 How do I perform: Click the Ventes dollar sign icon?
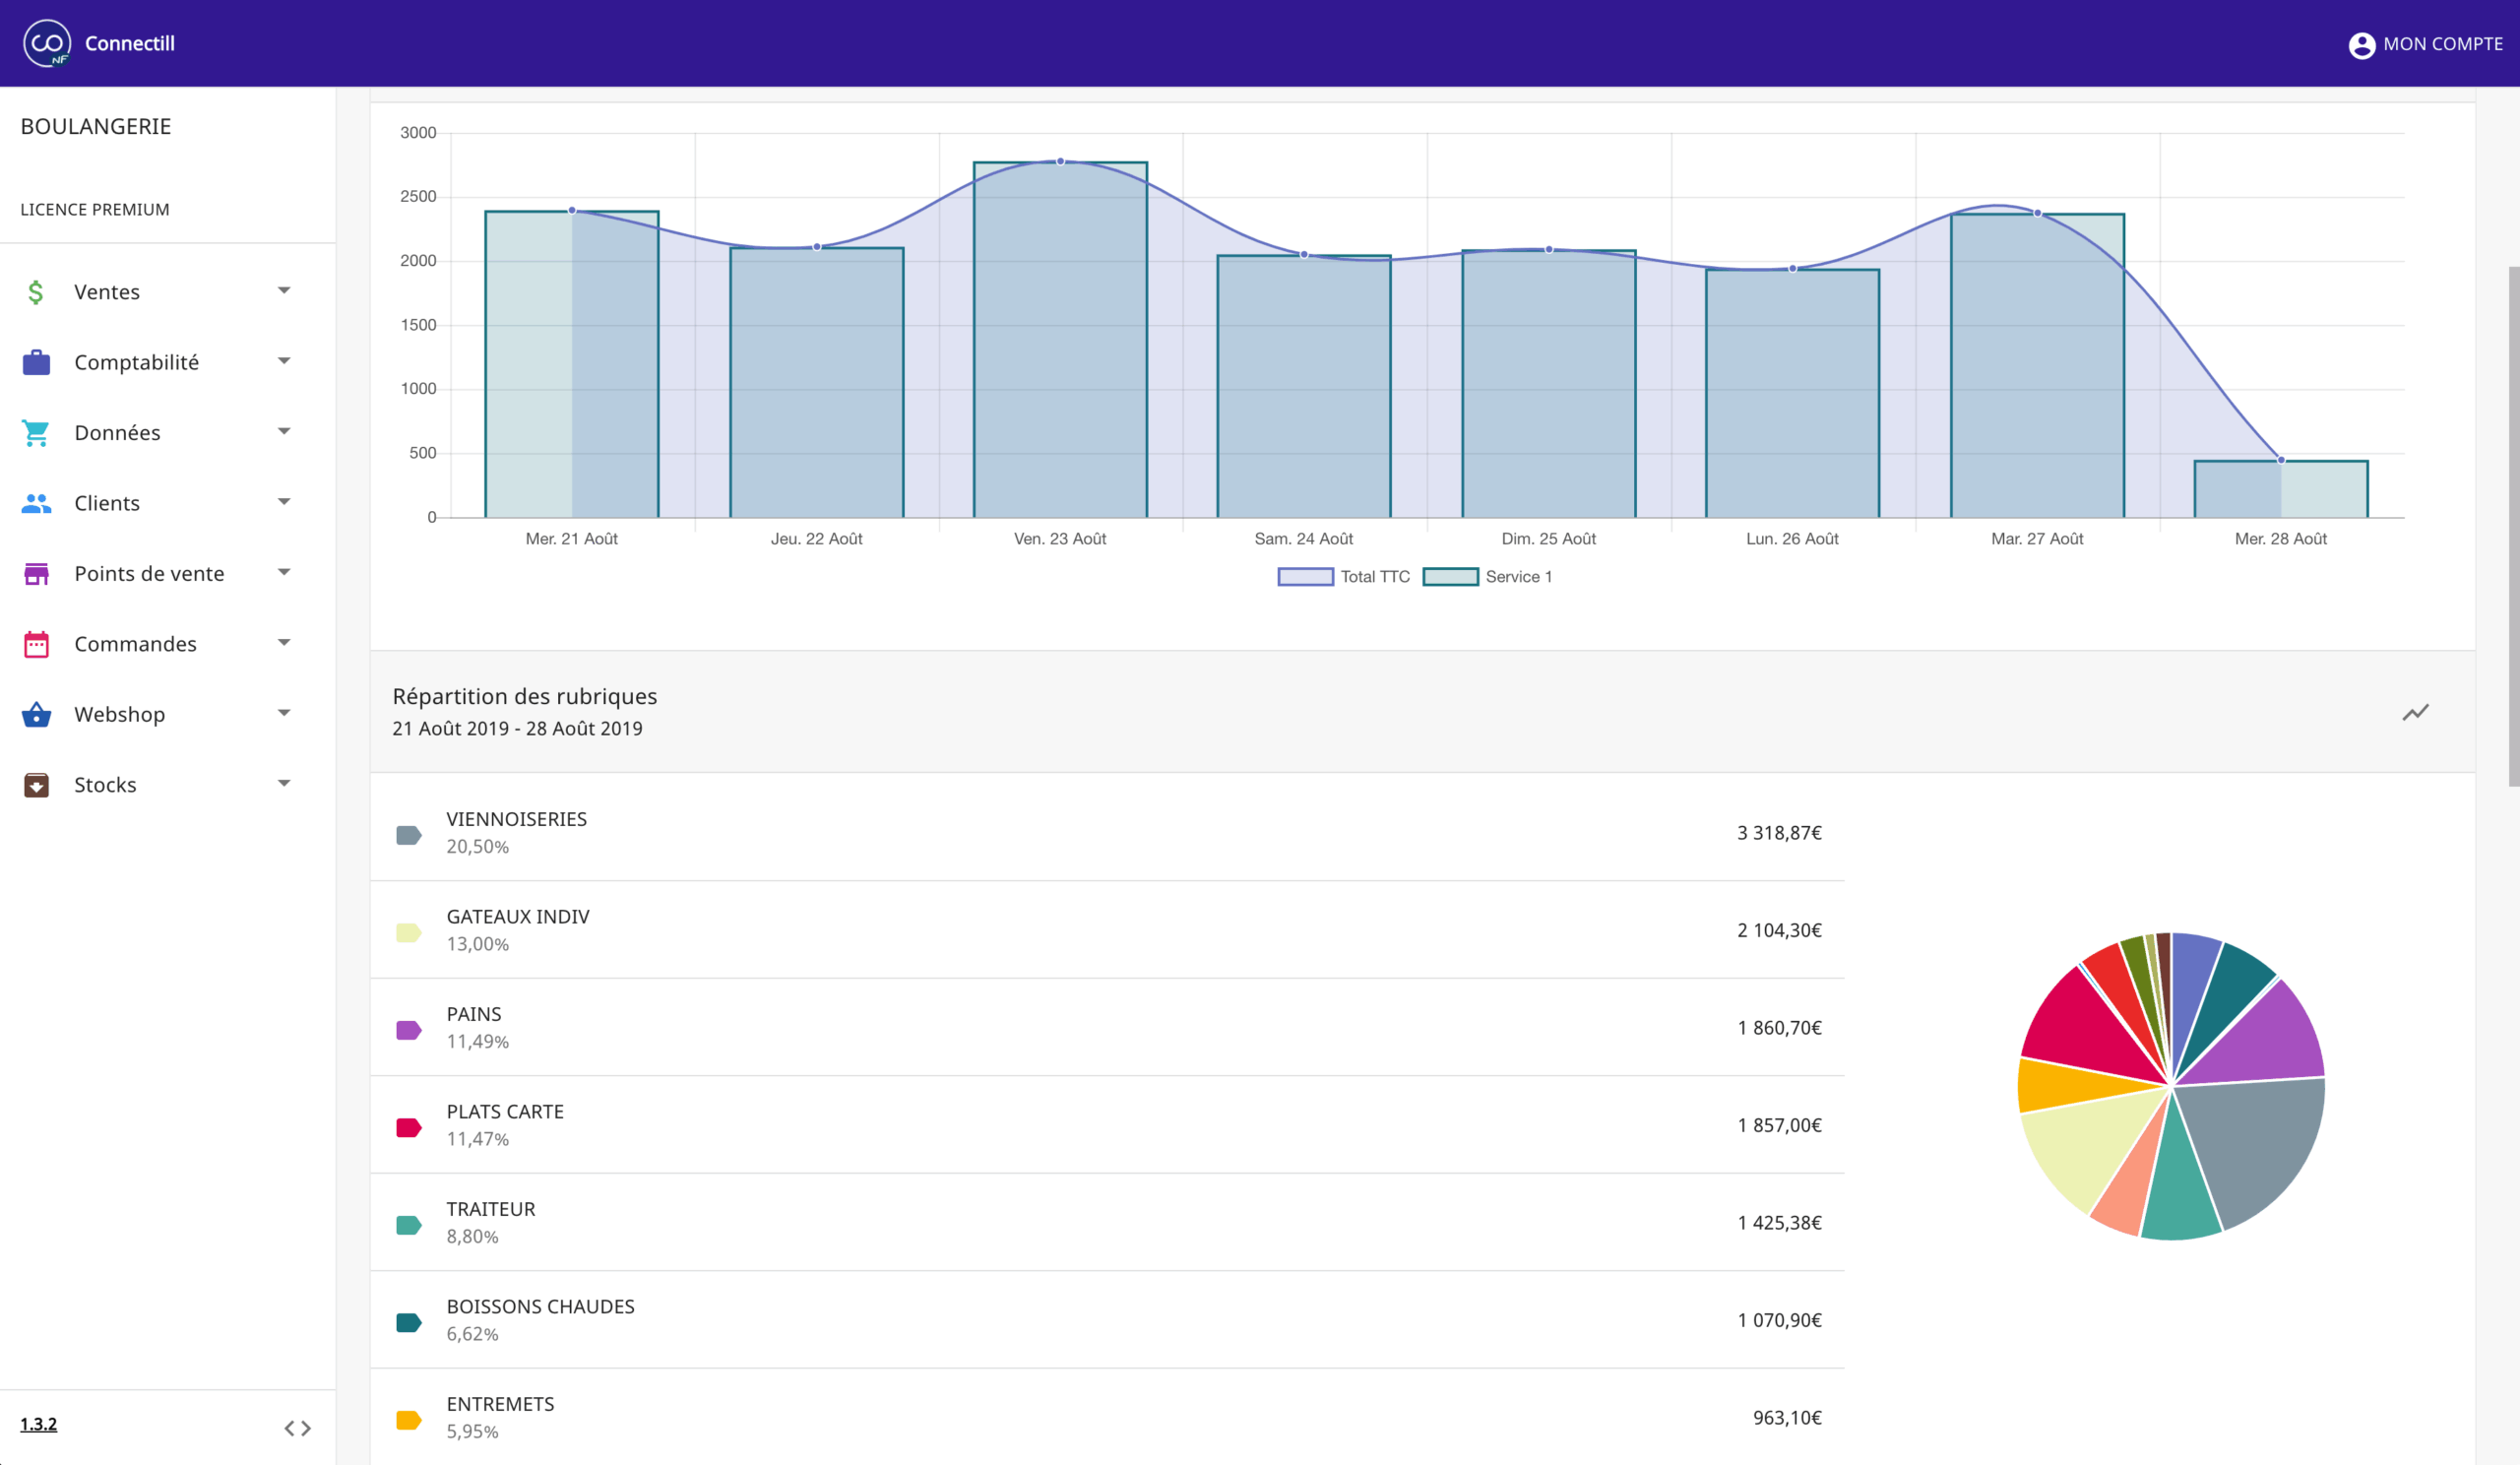(x=36, y=292)
